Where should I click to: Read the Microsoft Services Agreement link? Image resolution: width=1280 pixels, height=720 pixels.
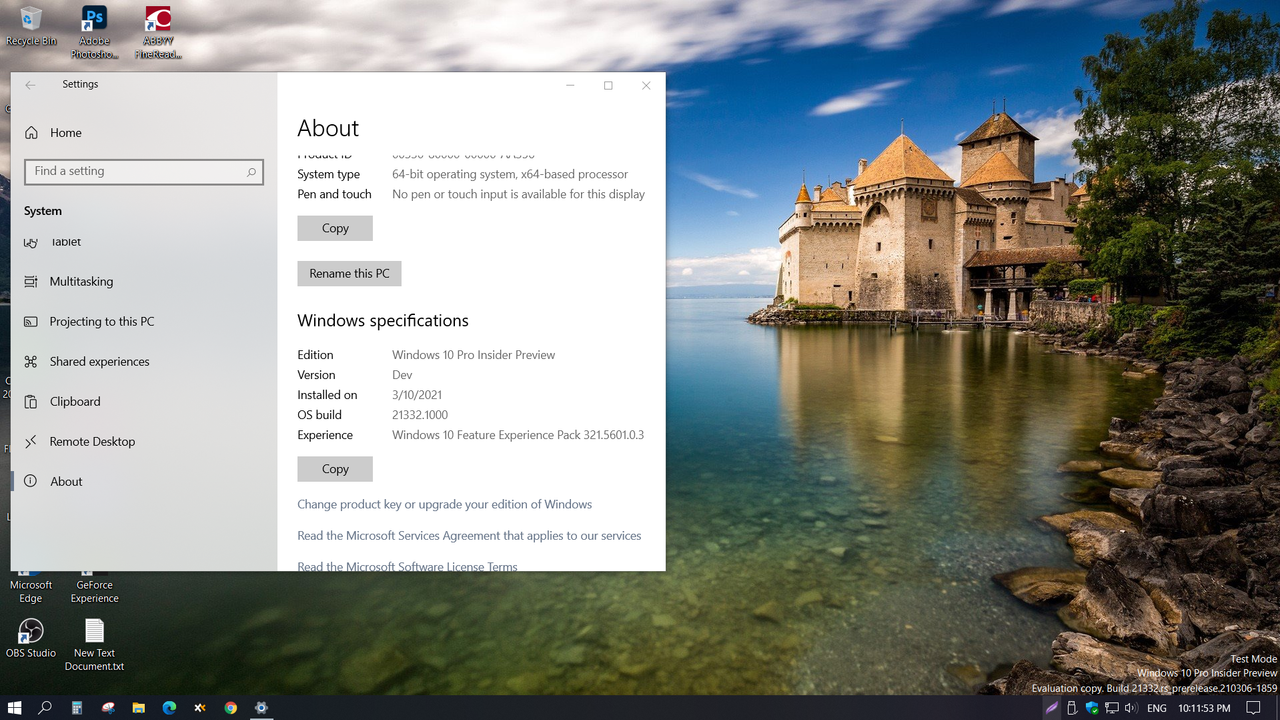tap(469, 535)
